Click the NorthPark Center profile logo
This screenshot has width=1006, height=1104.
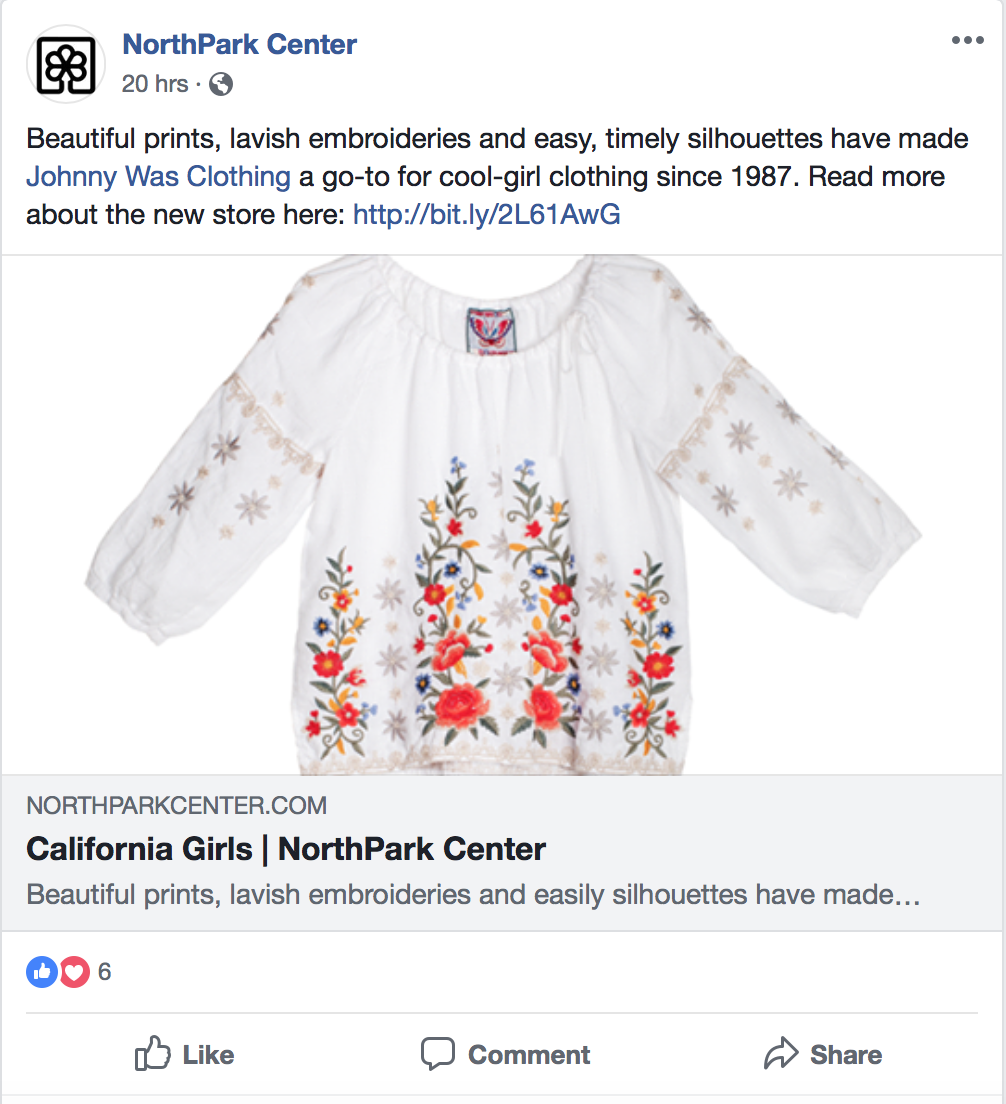[66, 64]
